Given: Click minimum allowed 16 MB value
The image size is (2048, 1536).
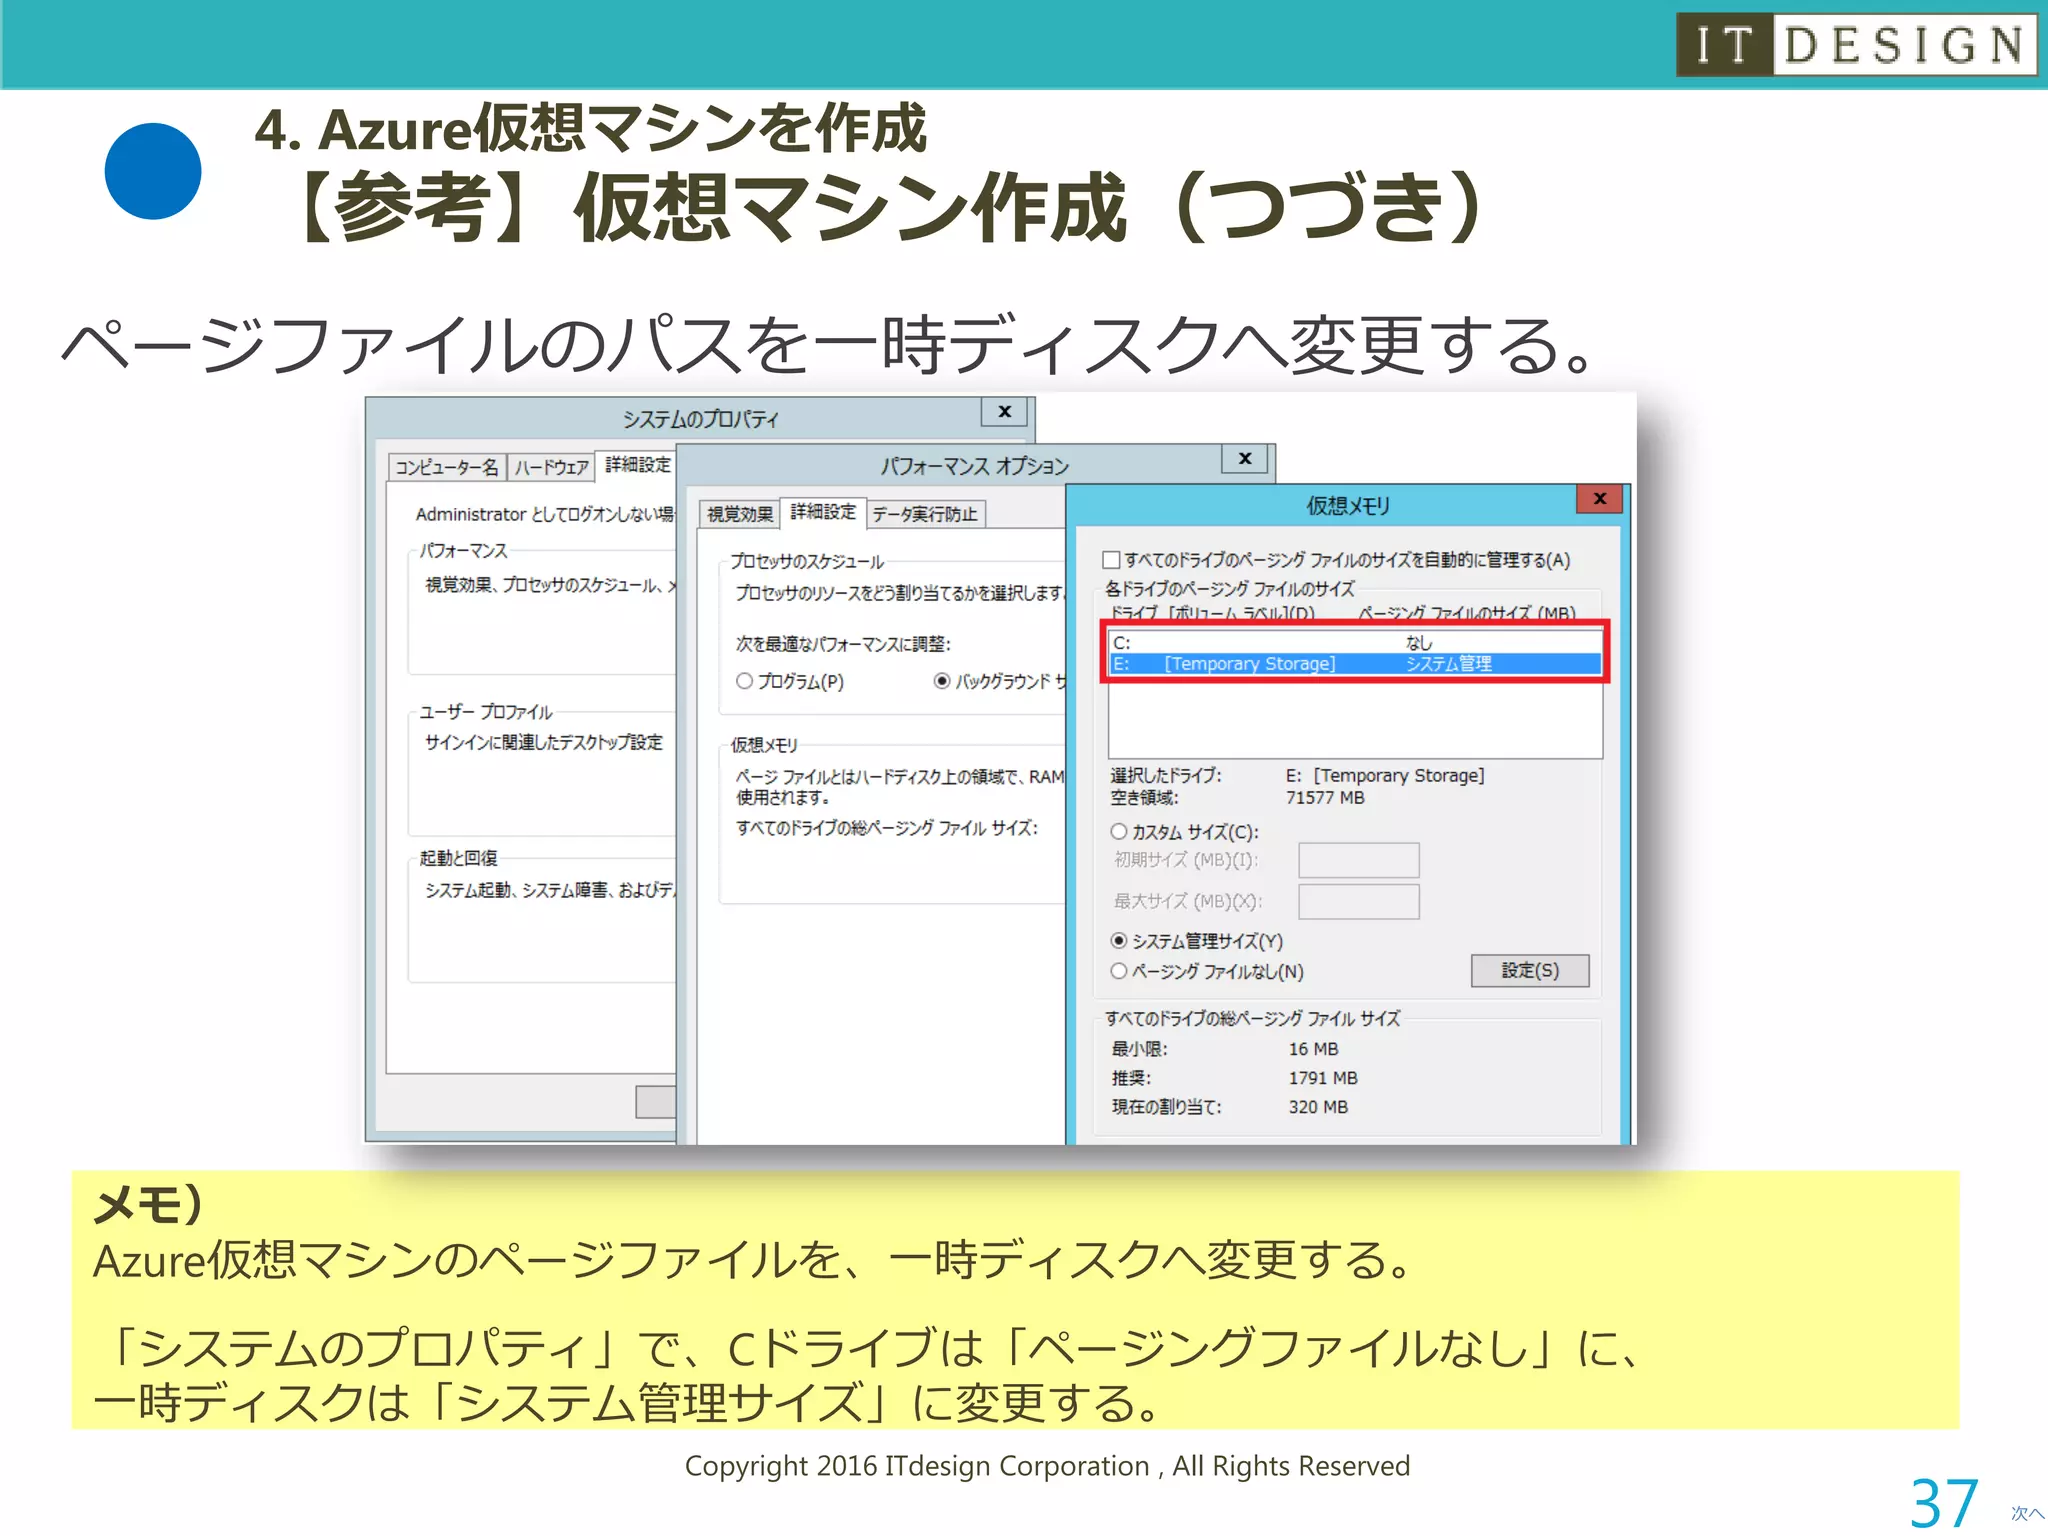Looking at the screenshot, I should point(1313,1049).
